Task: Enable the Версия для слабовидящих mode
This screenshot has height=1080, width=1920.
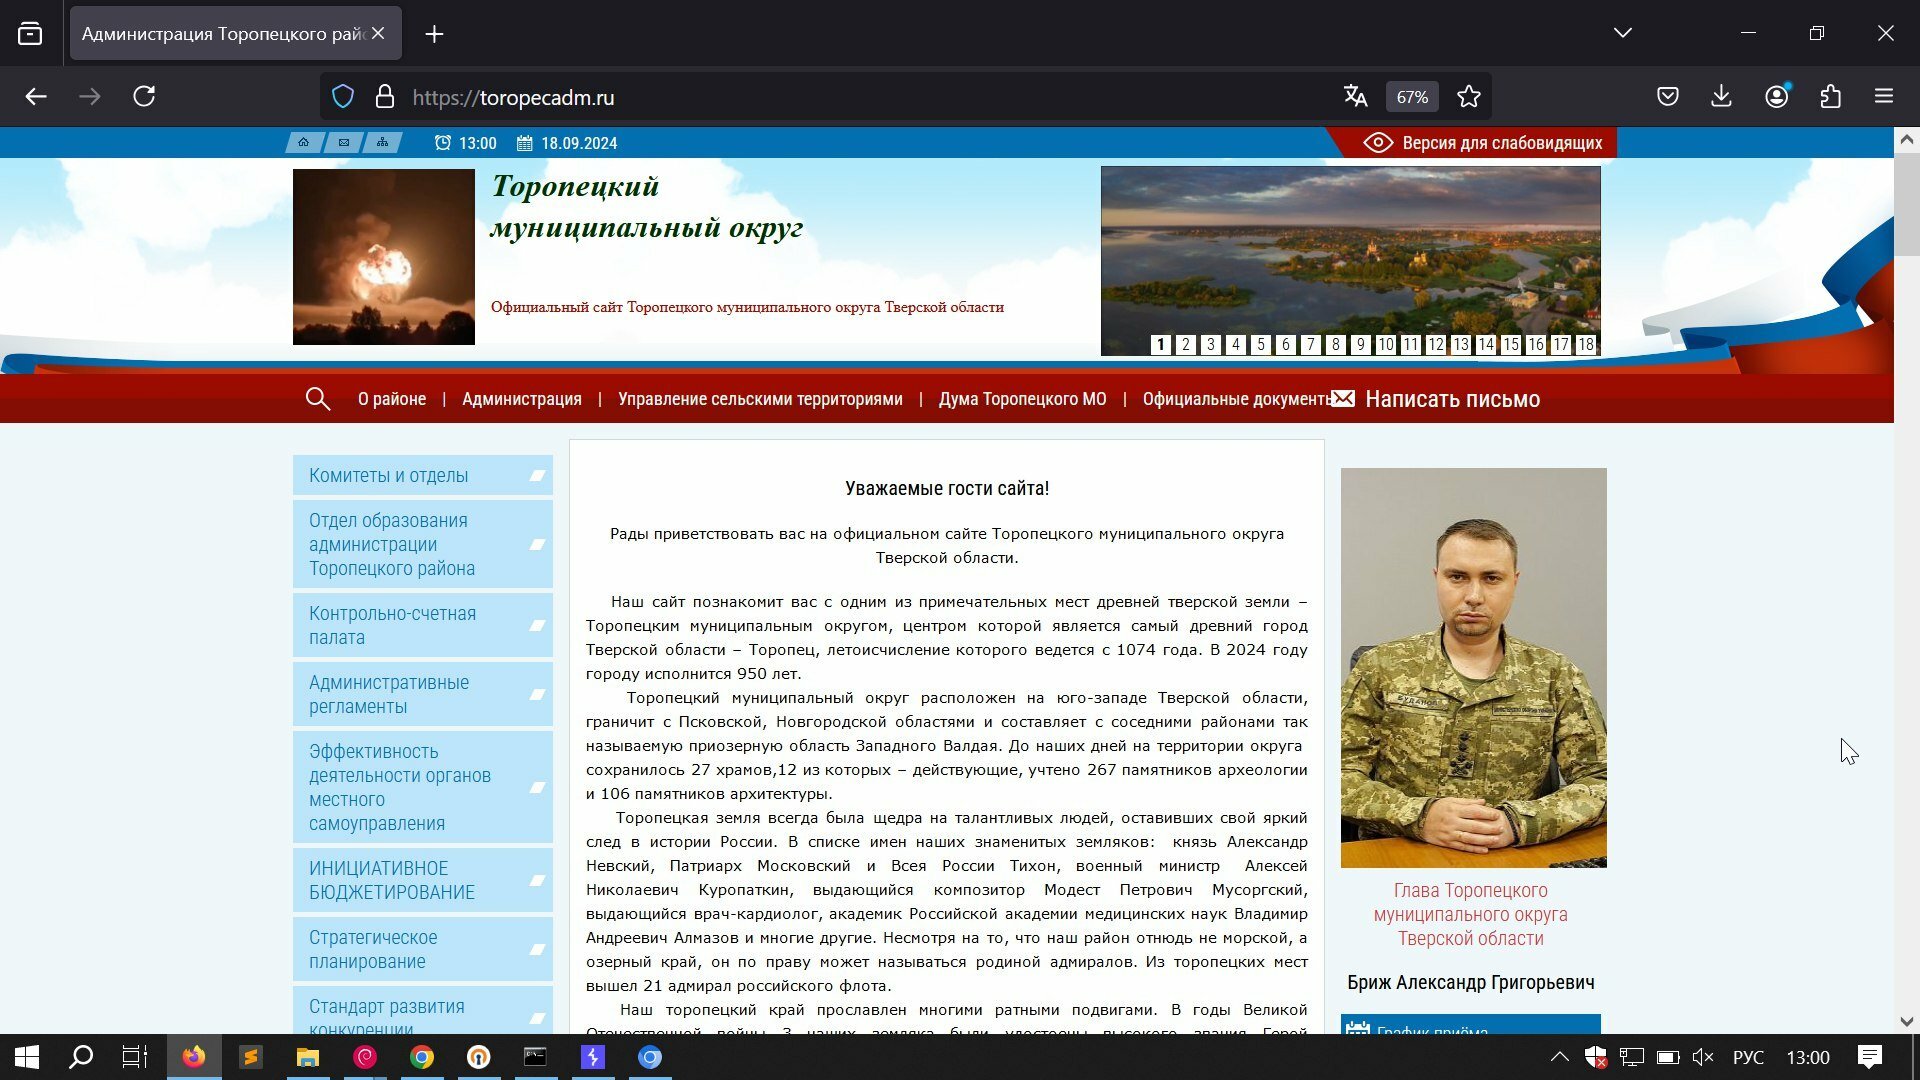Action: (1483, 143)
